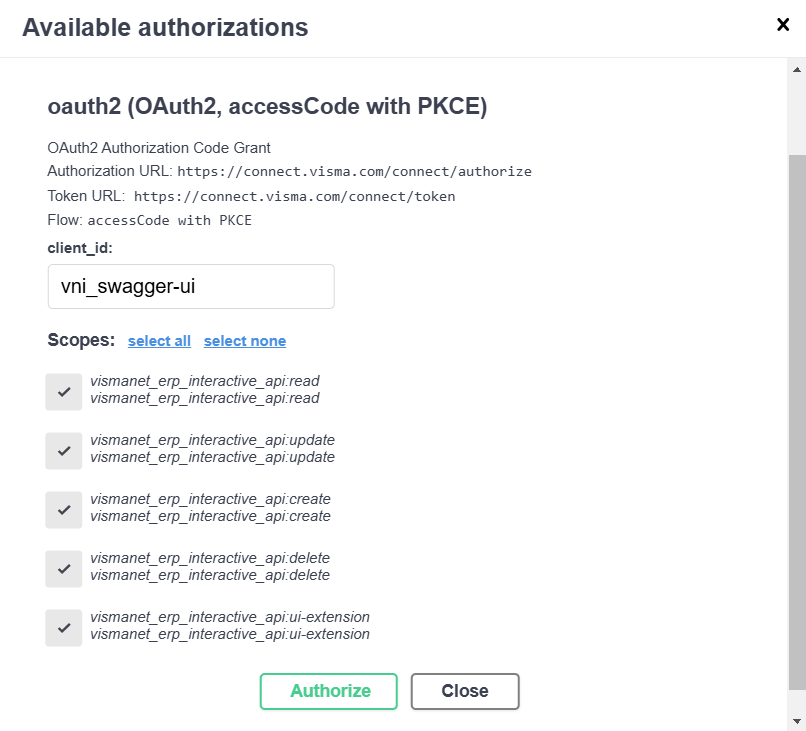Screen dimensions: 806x731
Task: Disable the vismanet_erp_interactive_api:update scope
Action: [x=63, y=450]
